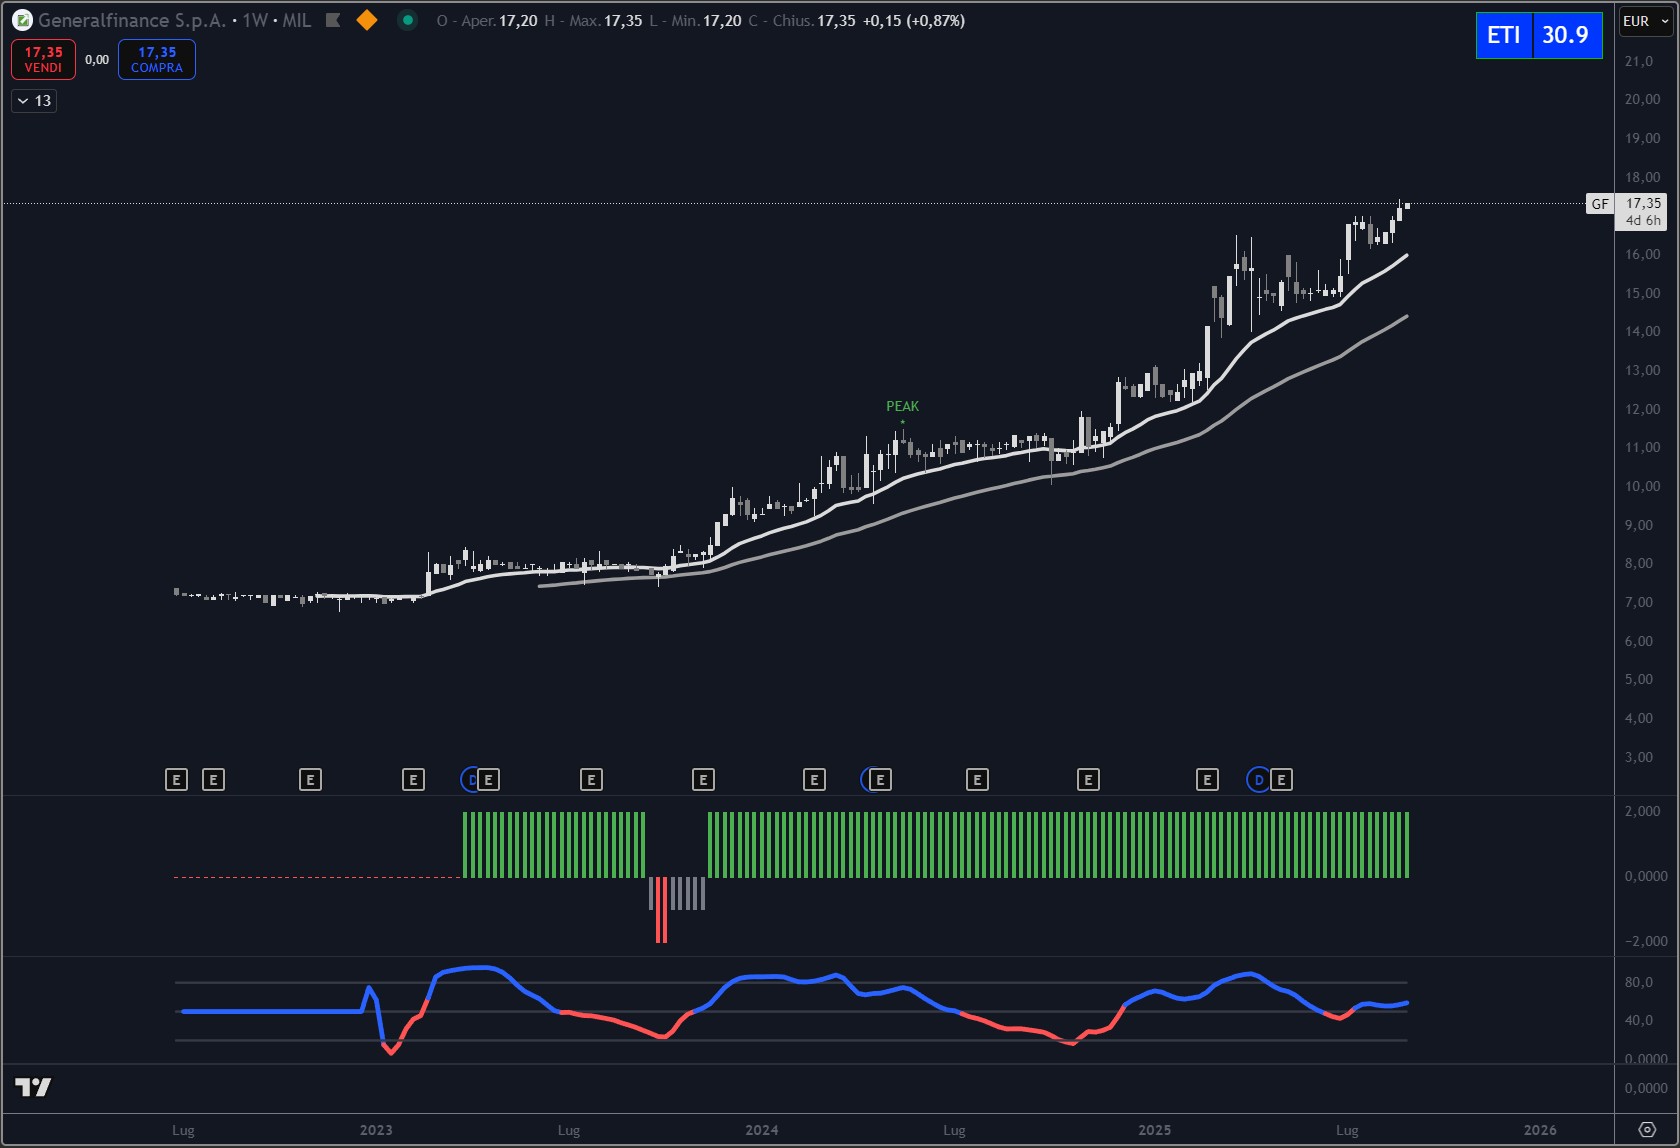This screenshot has width=1680, height=1148.
Task: Click the blue ETI 30.9 badge
Action: click(x=1538, y=35)
